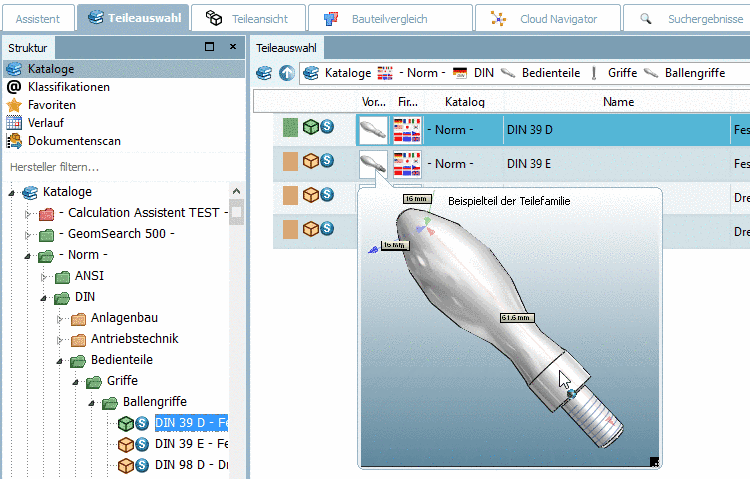Select Kataloge in the Struktur list
This screenshot has height=479, width=750.
point(124,69)
